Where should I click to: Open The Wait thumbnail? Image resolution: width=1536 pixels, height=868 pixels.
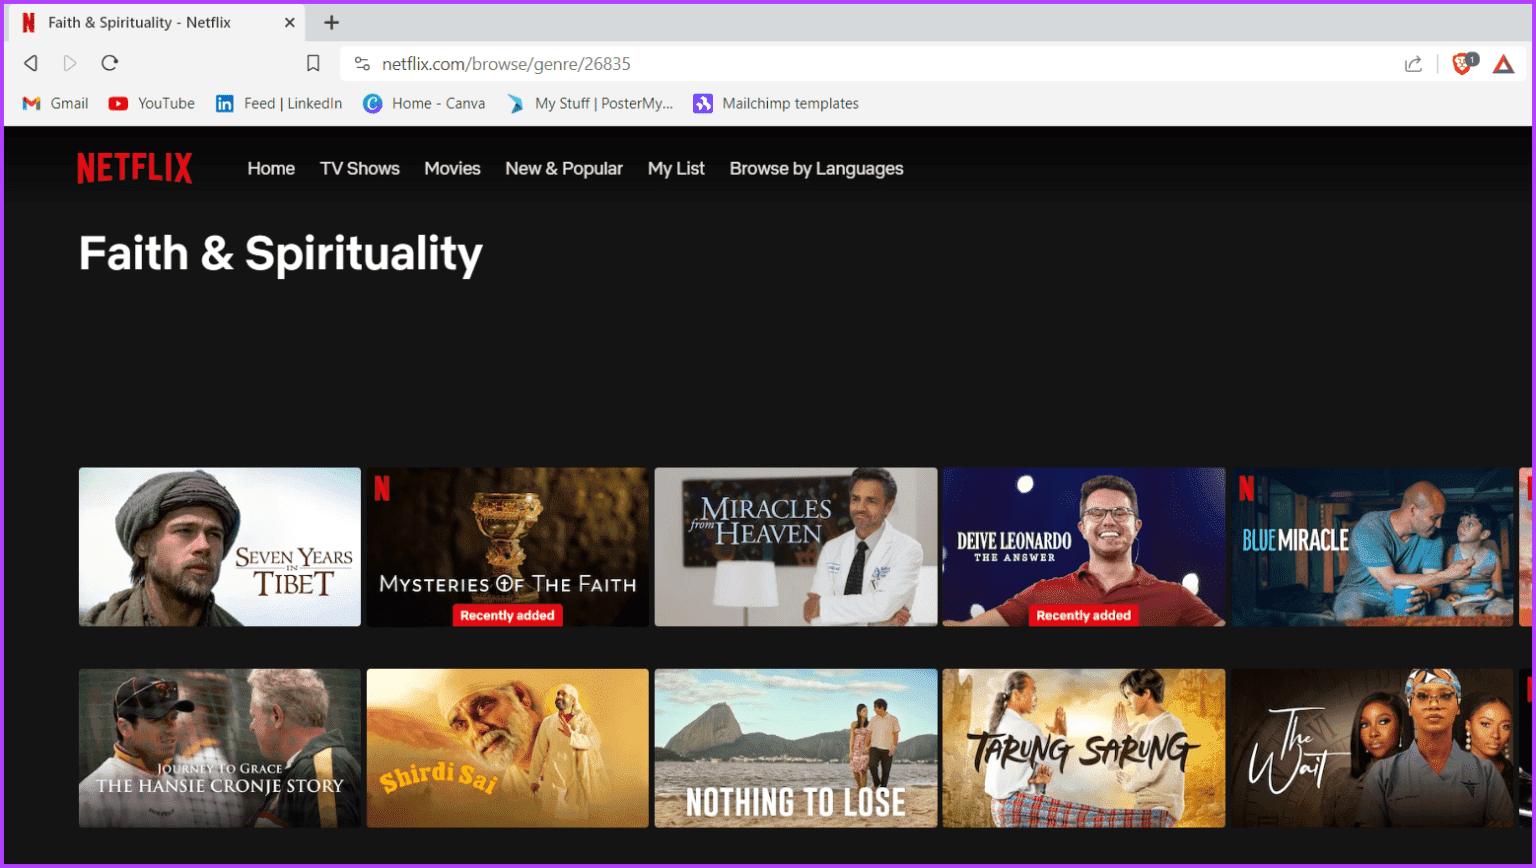1372,748
